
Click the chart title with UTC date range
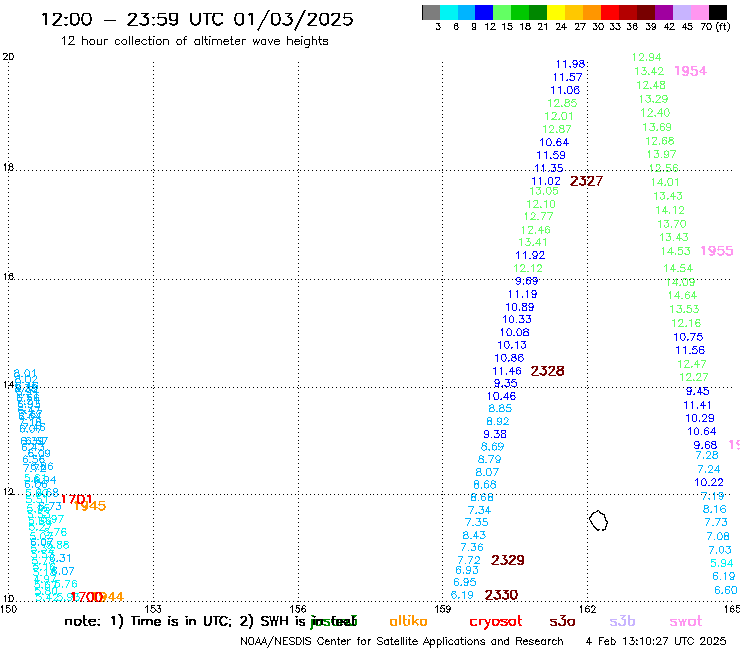(x=197, y=19)
